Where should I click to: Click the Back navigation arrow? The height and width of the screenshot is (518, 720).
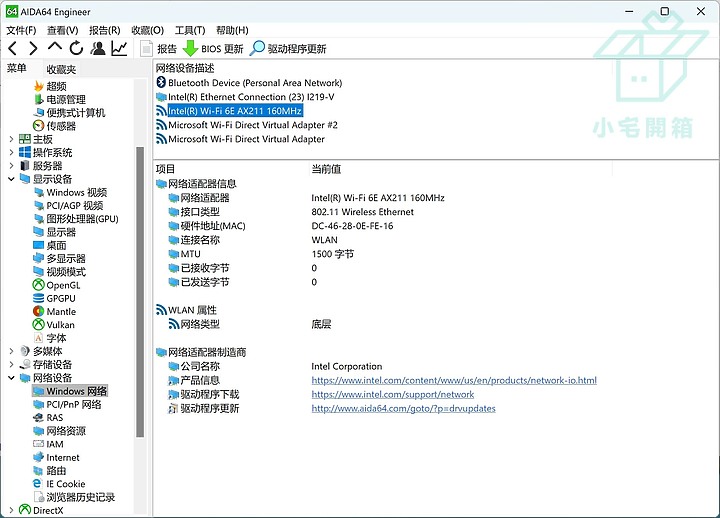click(13, 48)
